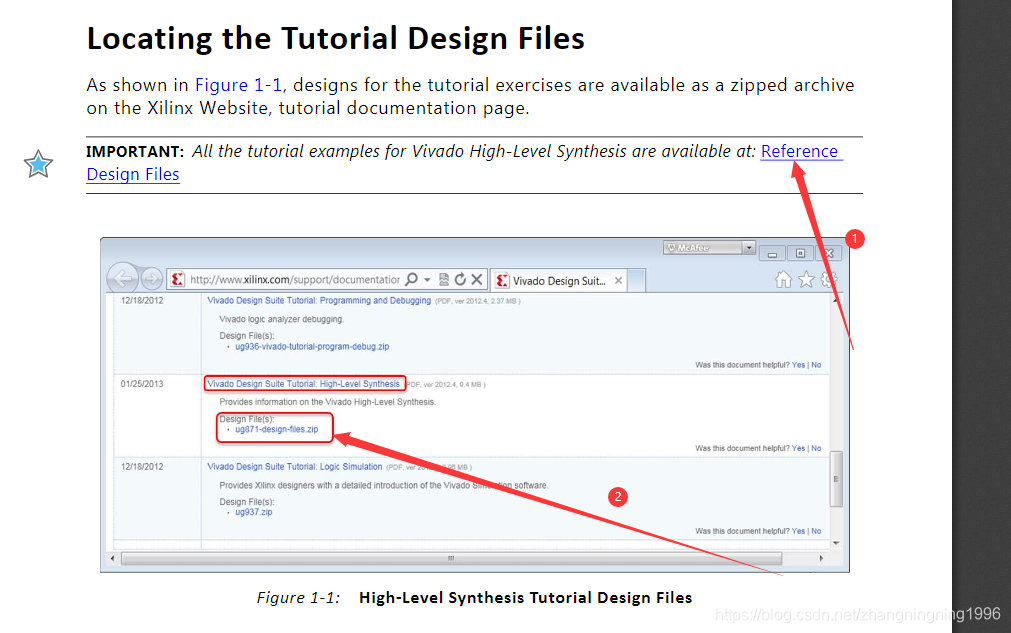Click the magnifier search icon in address bar
The height and width of the screenshot is (633, 1011).
tap(411, 279)
